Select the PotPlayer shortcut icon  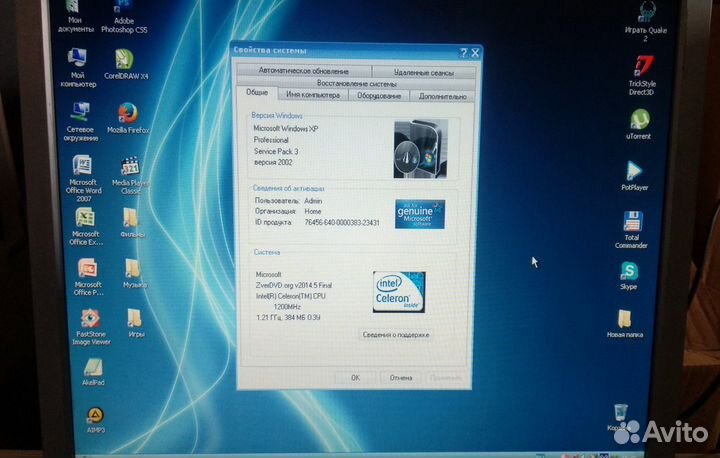click(x=634, y=170)
